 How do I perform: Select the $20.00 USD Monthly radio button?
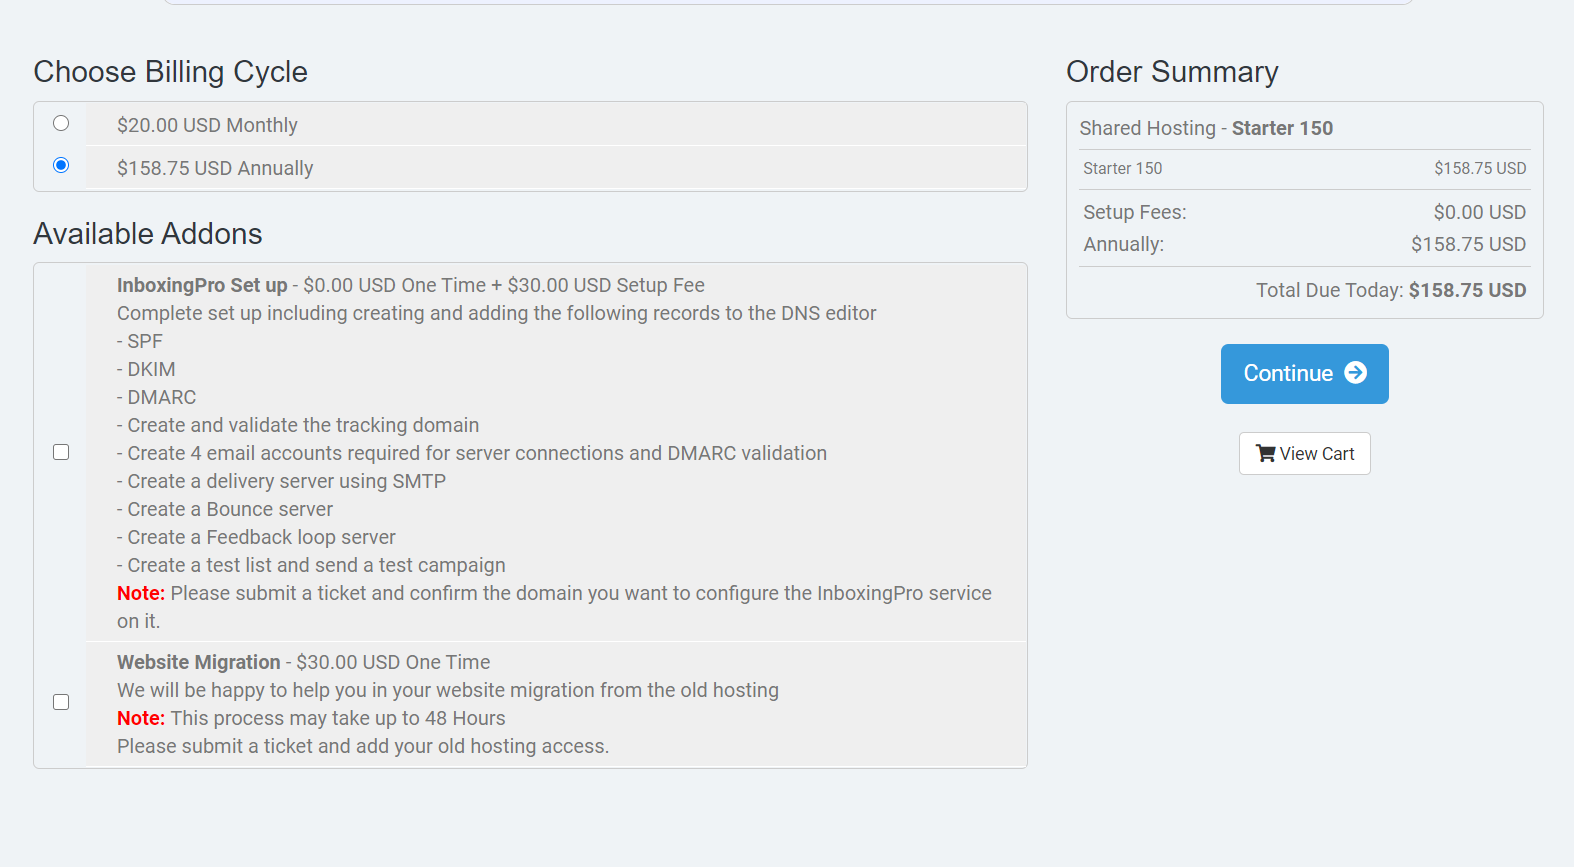click(61, 123)
